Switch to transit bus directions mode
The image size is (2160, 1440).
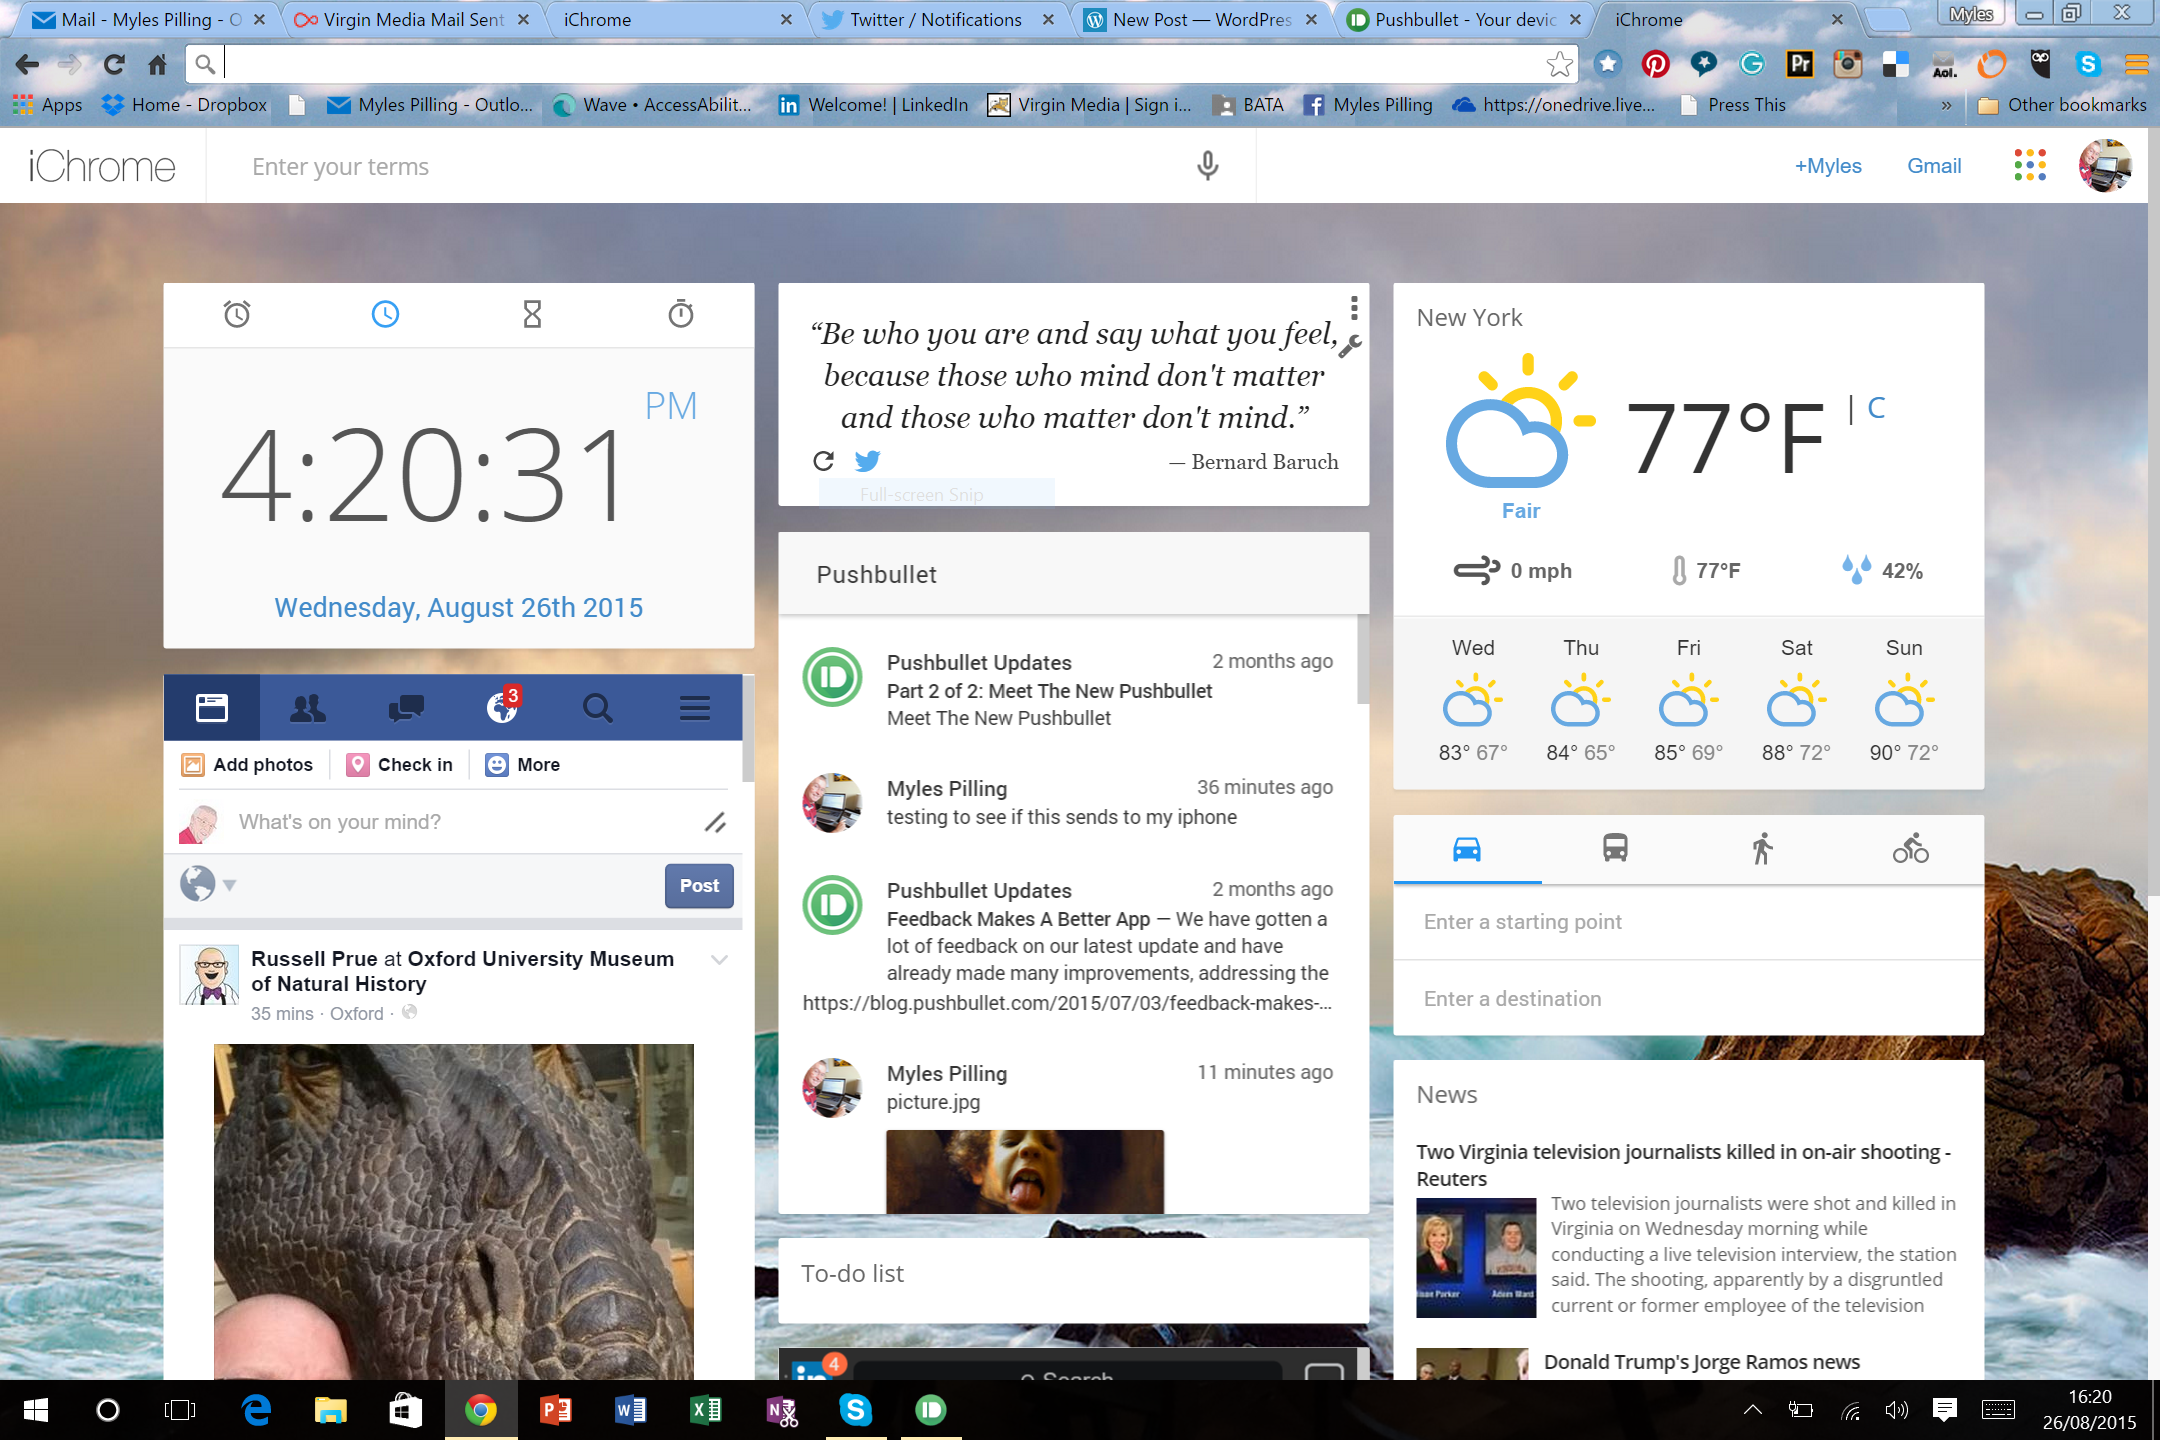[x=1614, y=849]
